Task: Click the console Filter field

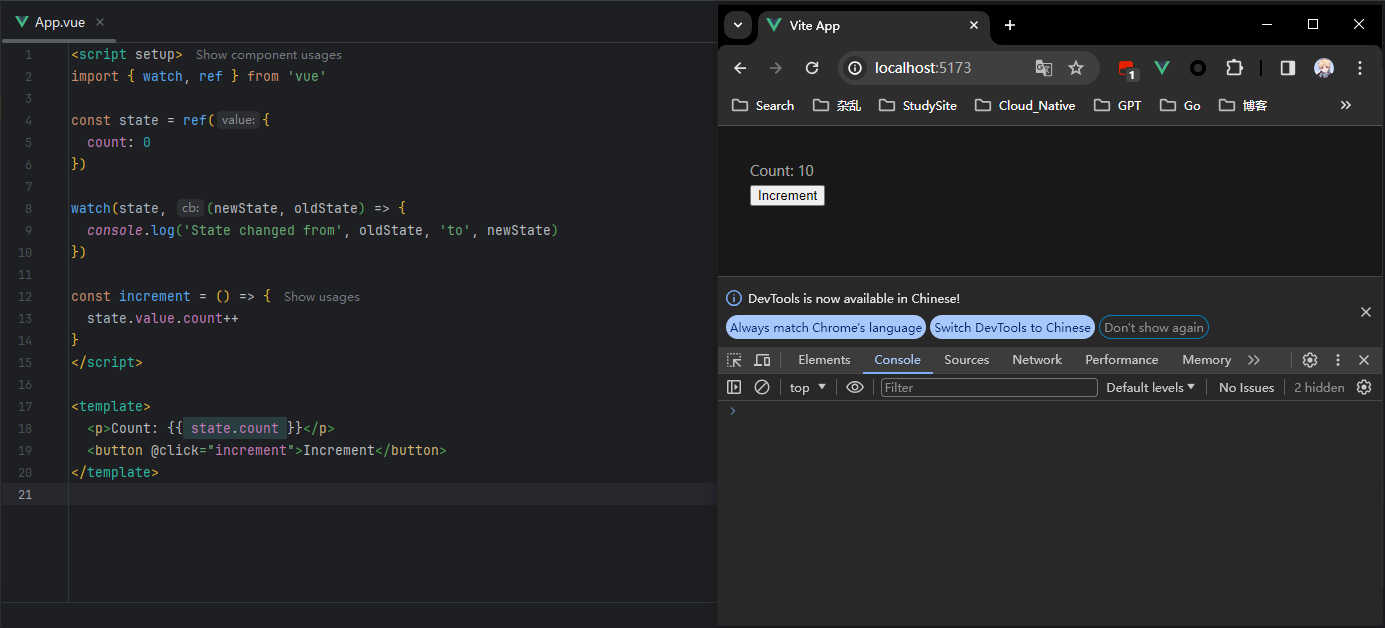Action: pyautogui.click(x=989, y=387)
